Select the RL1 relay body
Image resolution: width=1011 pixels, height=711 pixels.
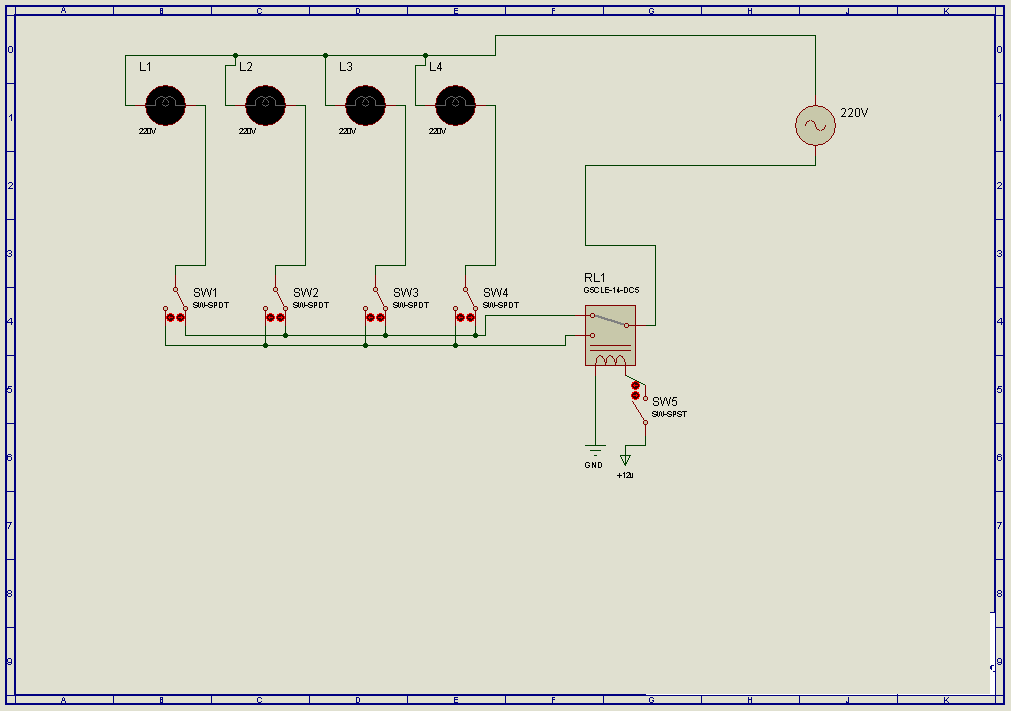coord(610,335)
